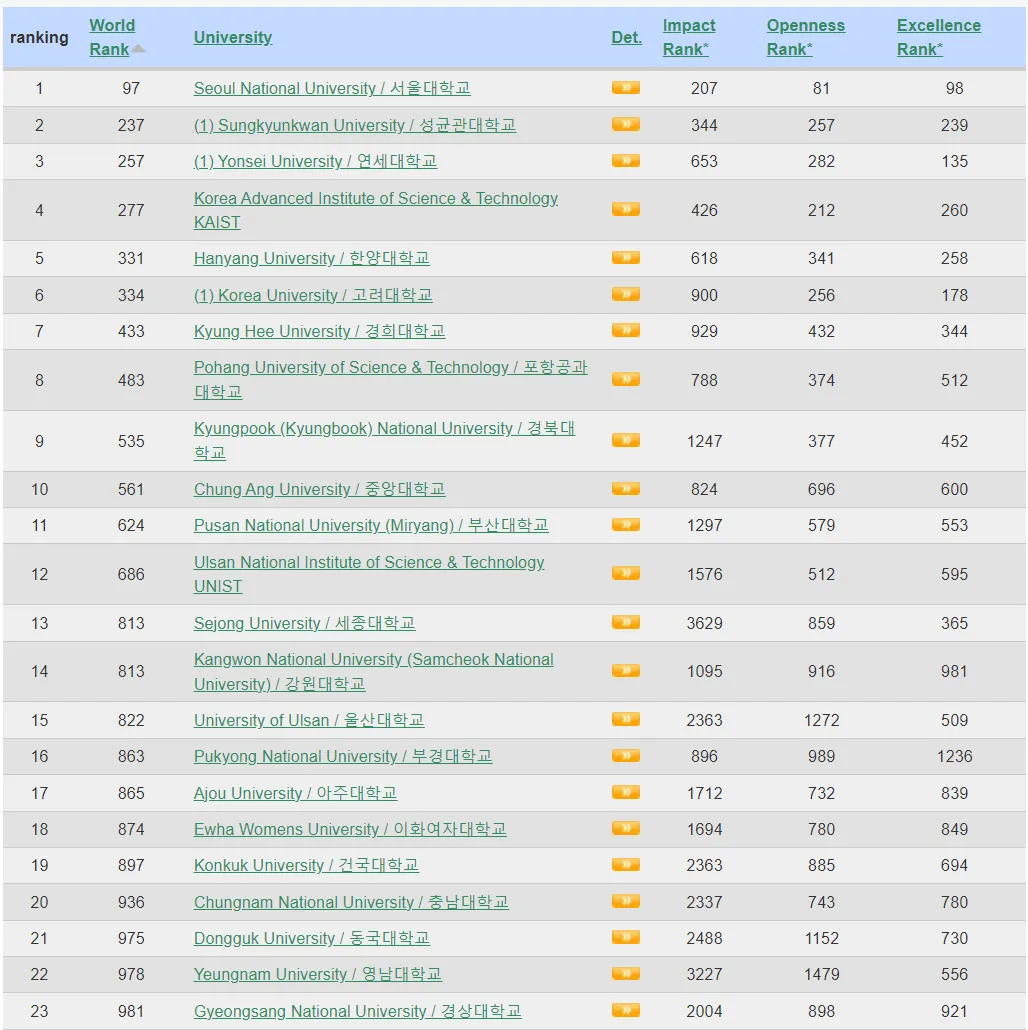
Task: Open details icon for Pukyong National University
Action: pos(625,755)
